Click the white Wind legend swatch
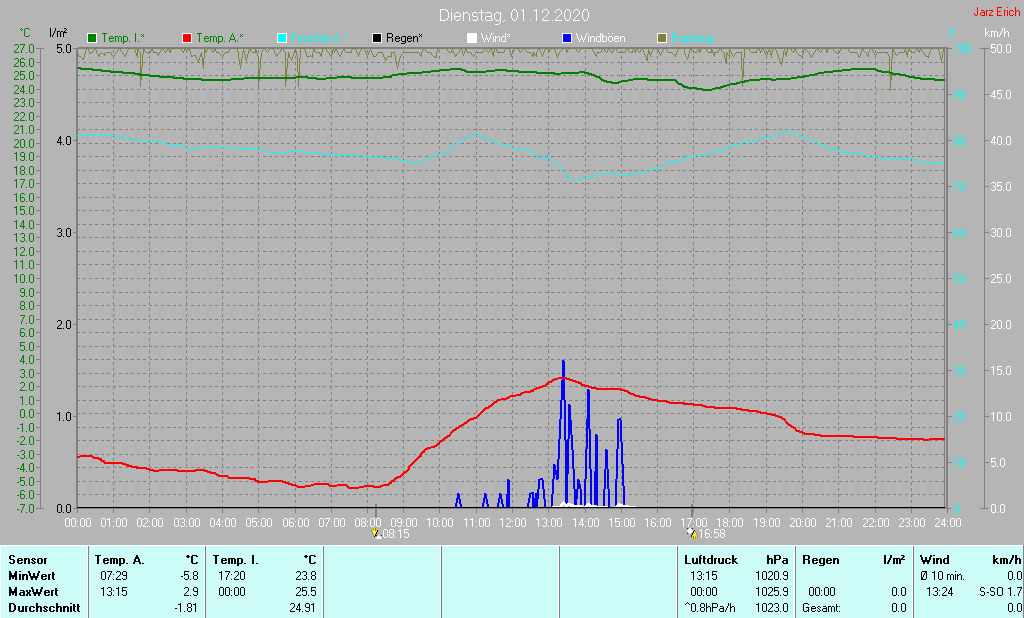The image size is (1024, 618). [472, 39]
